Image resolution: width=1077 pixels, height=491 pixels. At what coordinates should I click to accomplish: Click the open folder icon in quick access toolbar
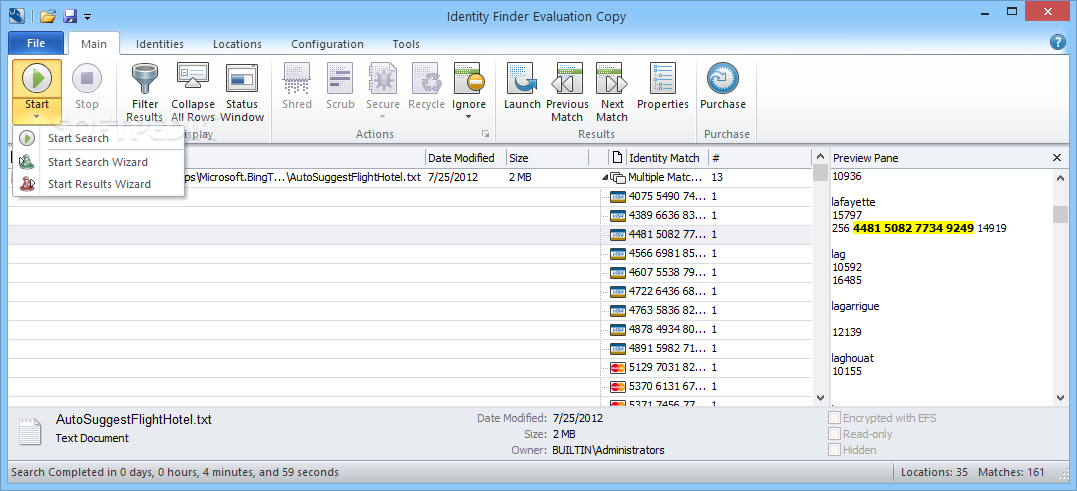coord(47,15)
